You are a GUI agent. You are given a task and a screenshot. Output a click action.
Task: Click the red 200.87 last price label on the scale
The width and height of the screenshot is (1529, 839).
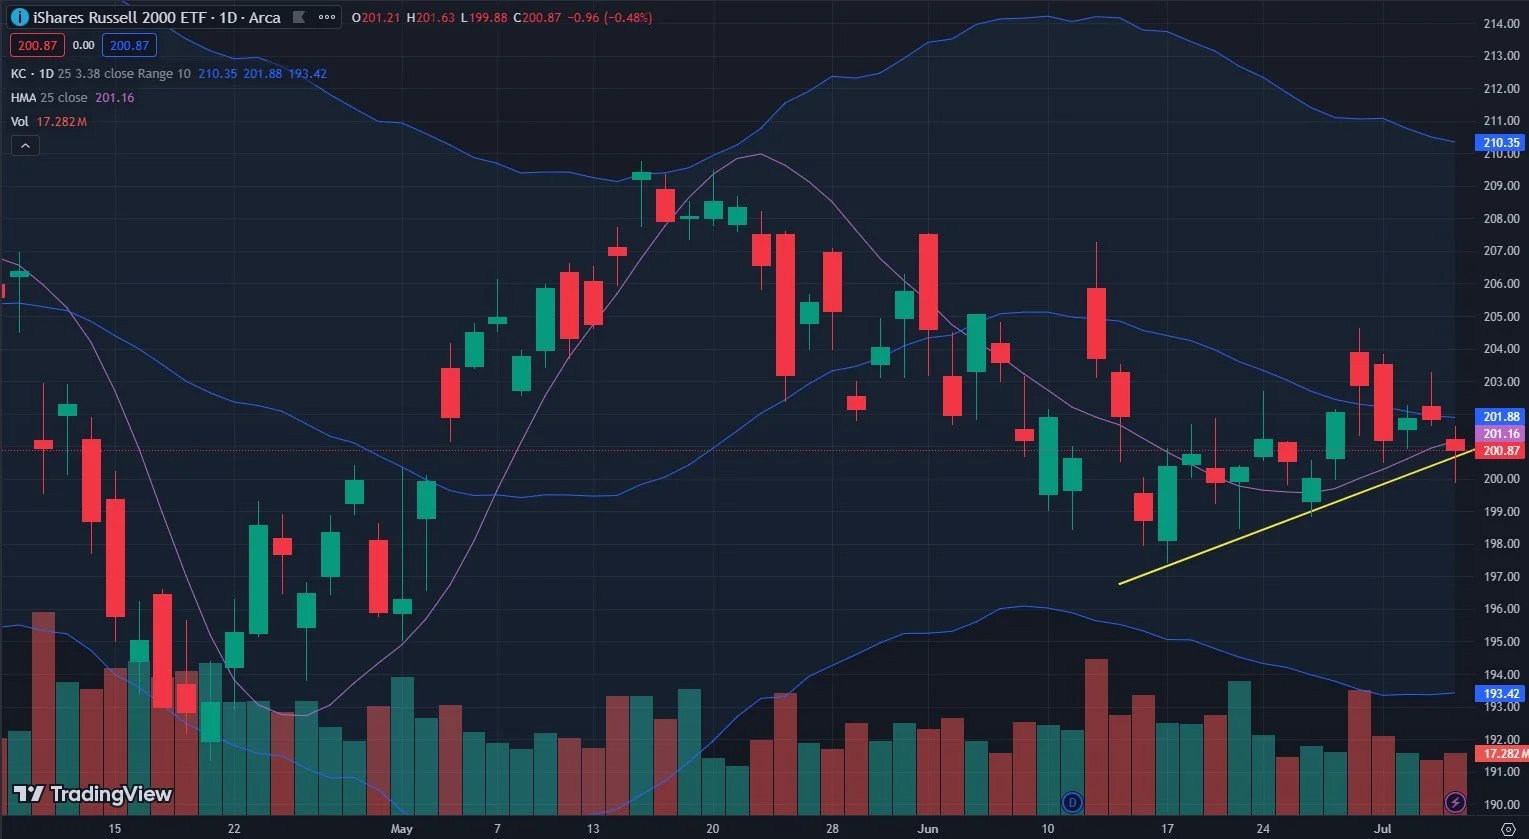(x=1502, y=451)
